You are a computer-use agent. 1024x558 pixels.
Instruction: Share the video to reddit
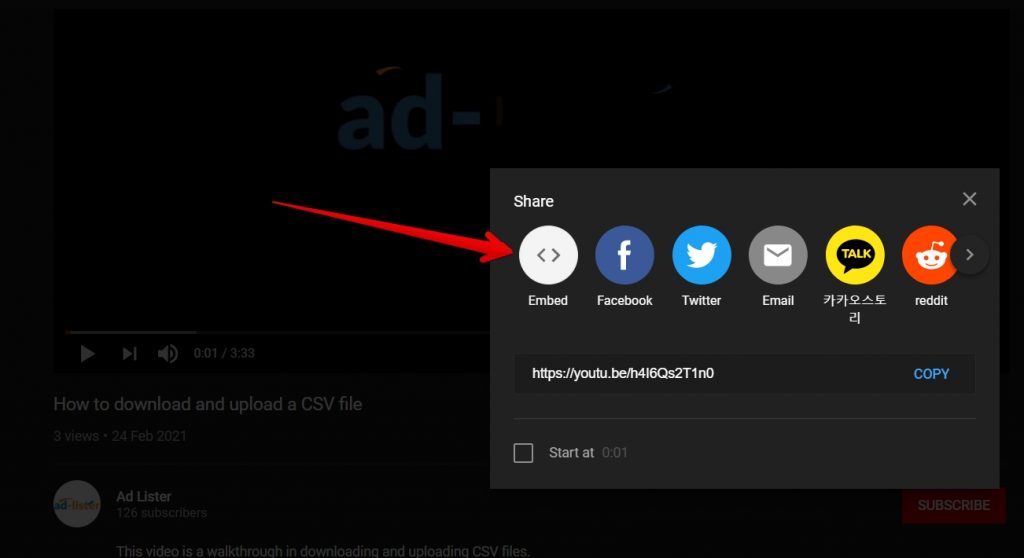click(x=929, y=255)
